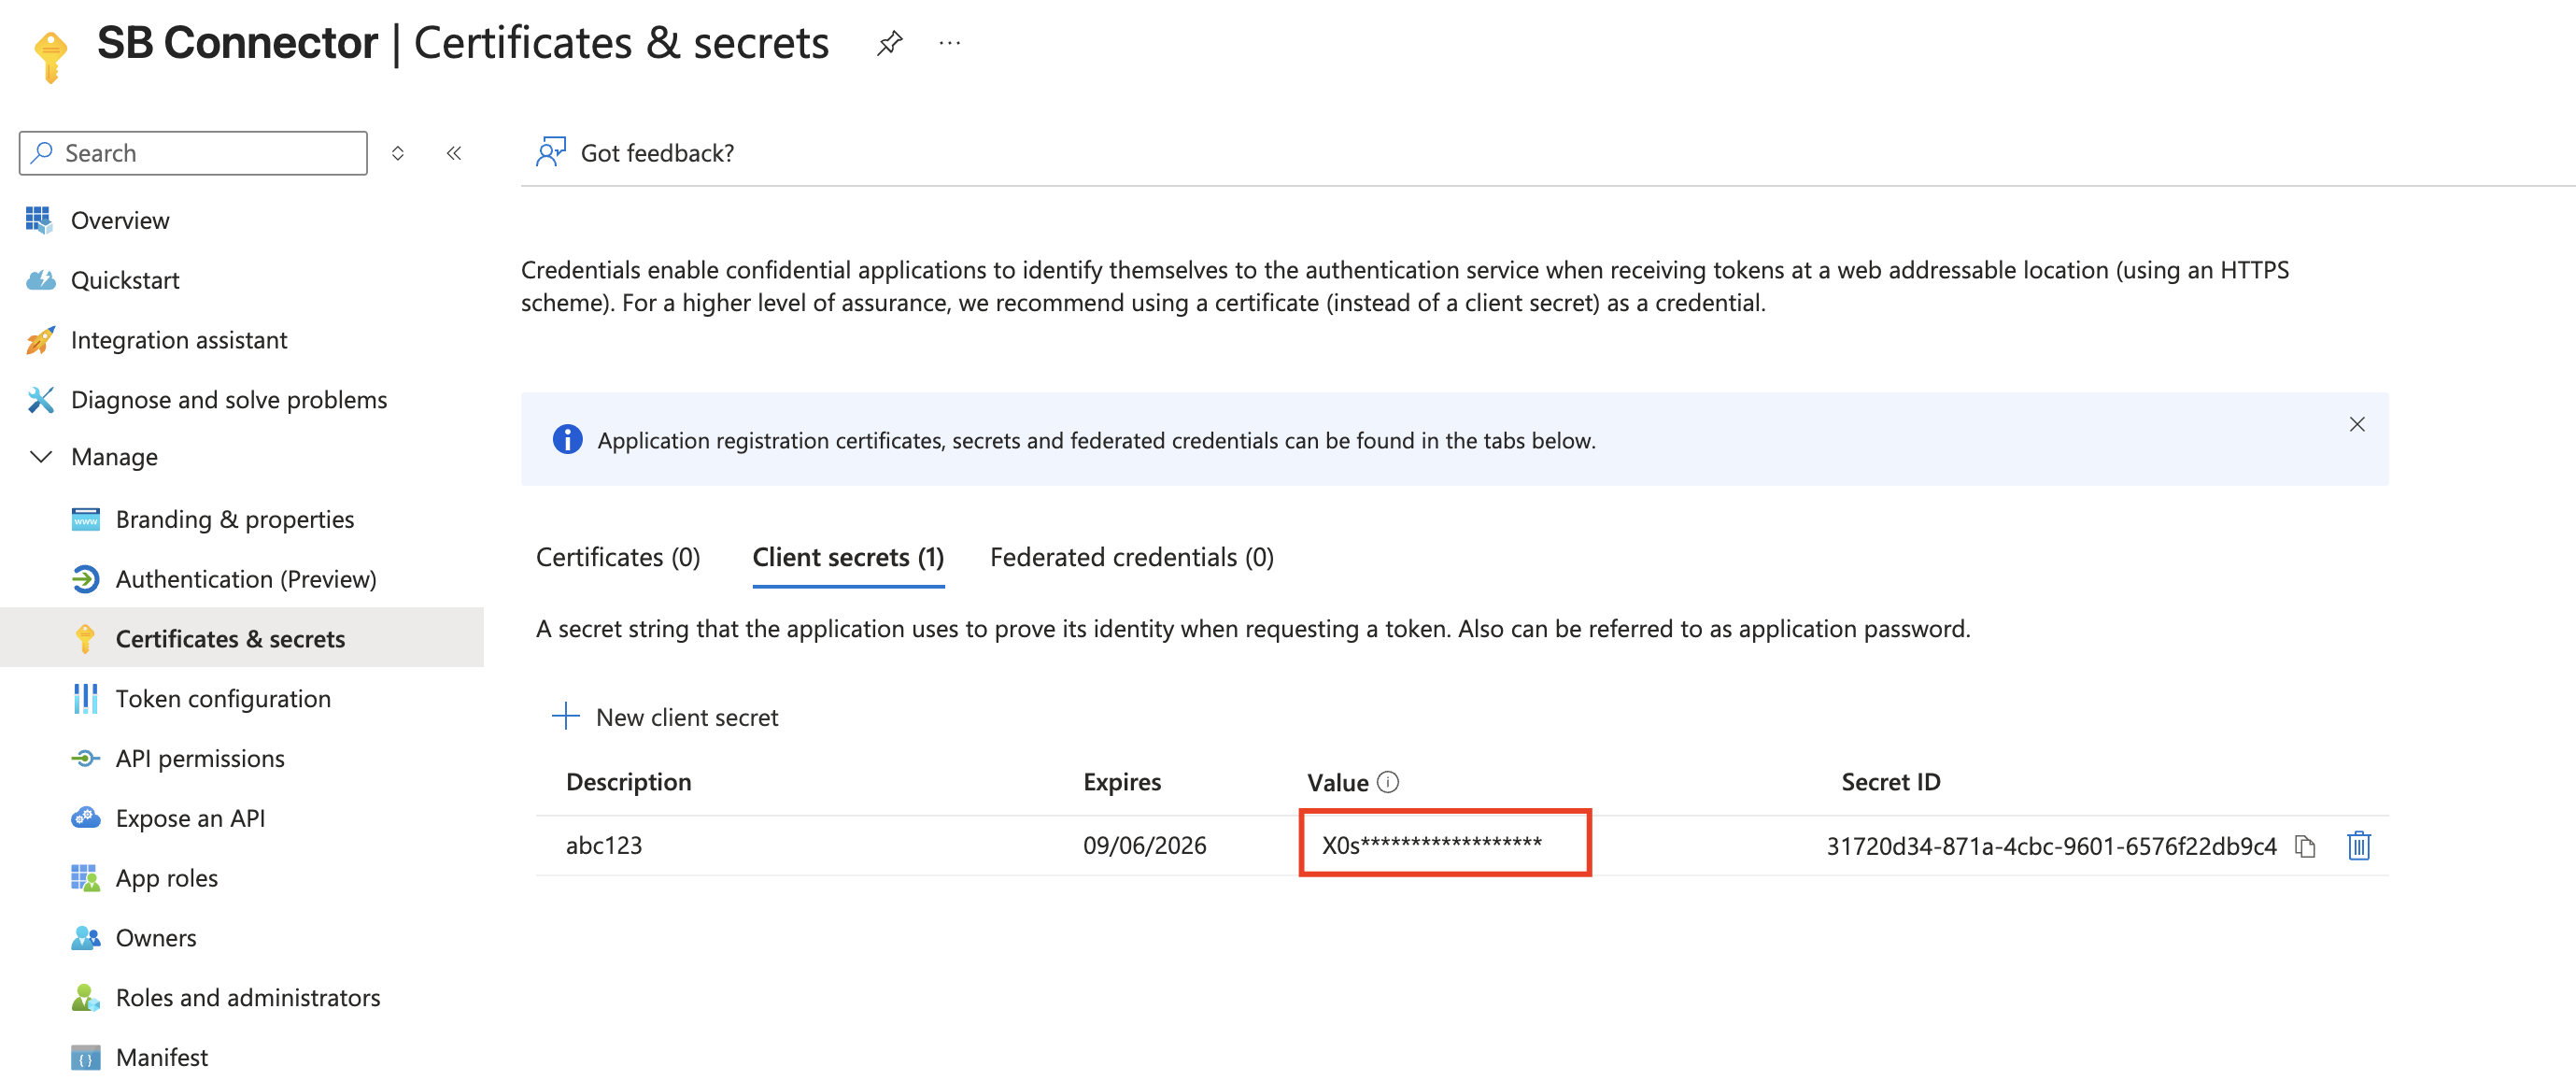The width and height of the screenshot is (2576, 1080).
Task: Click the Got feedback icon
Action: 551,152
